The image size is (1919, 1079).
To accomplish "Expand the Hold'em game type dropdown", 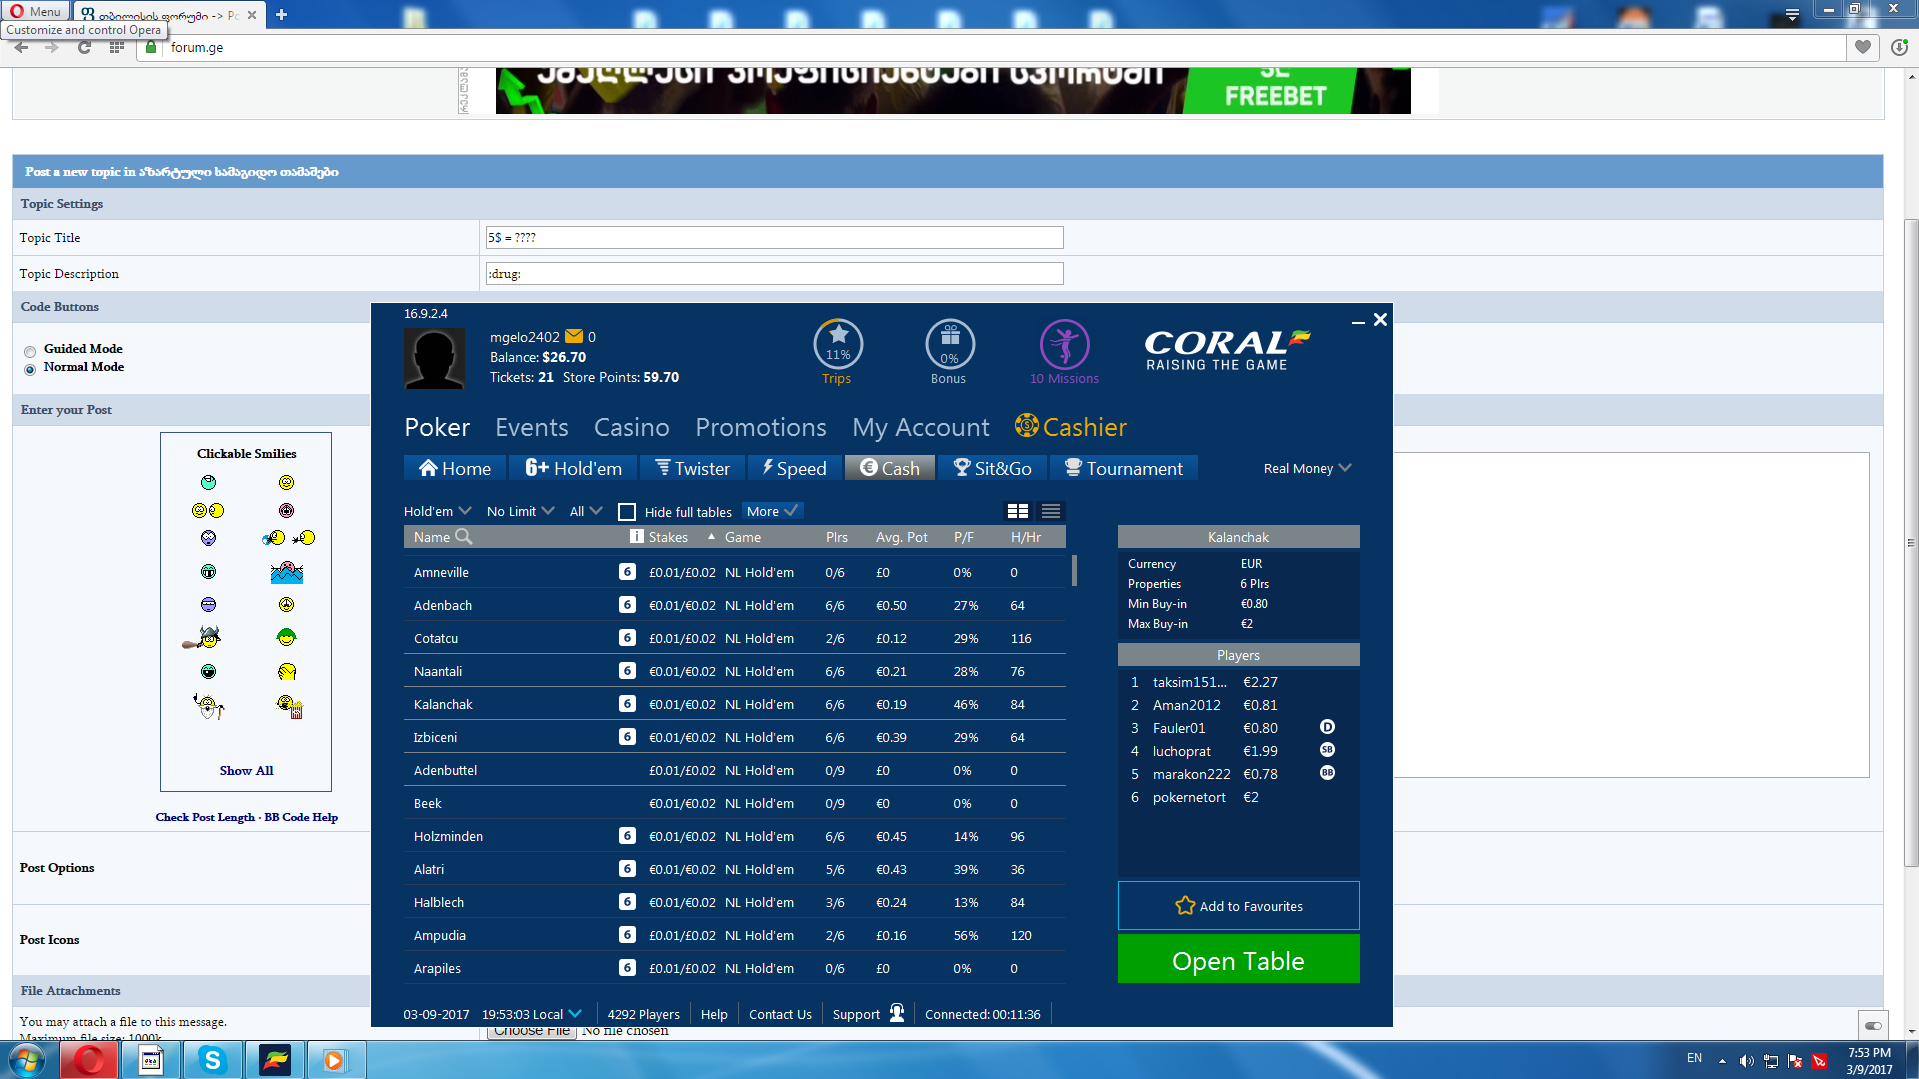I will click(437, 511).
